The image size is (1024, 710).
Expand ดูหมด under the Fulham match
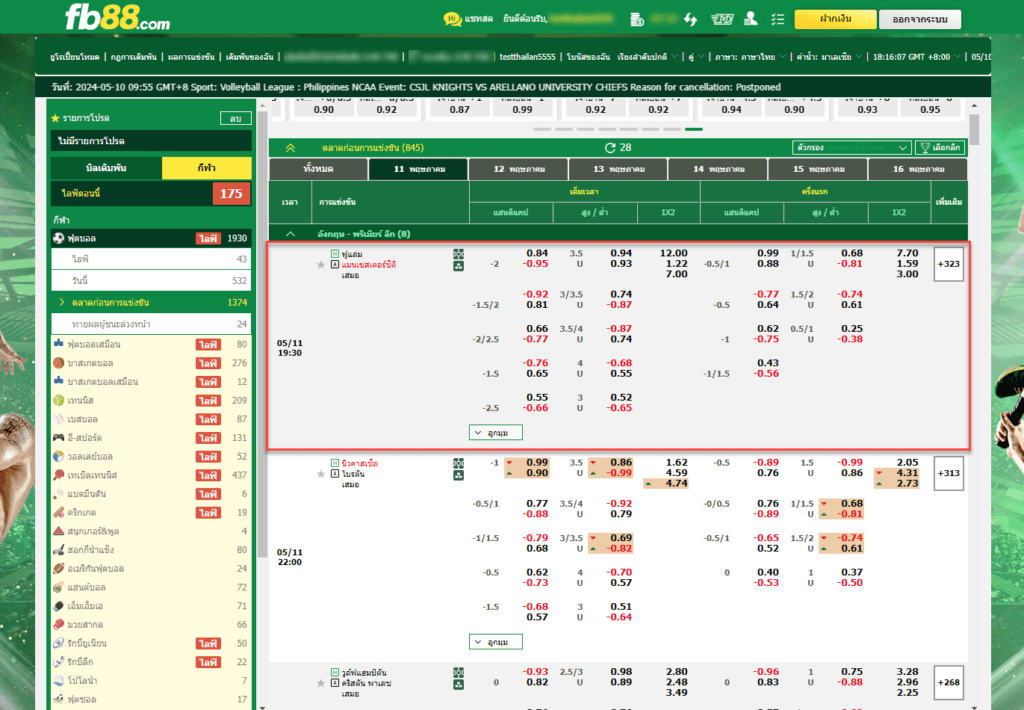coord(496,432)
